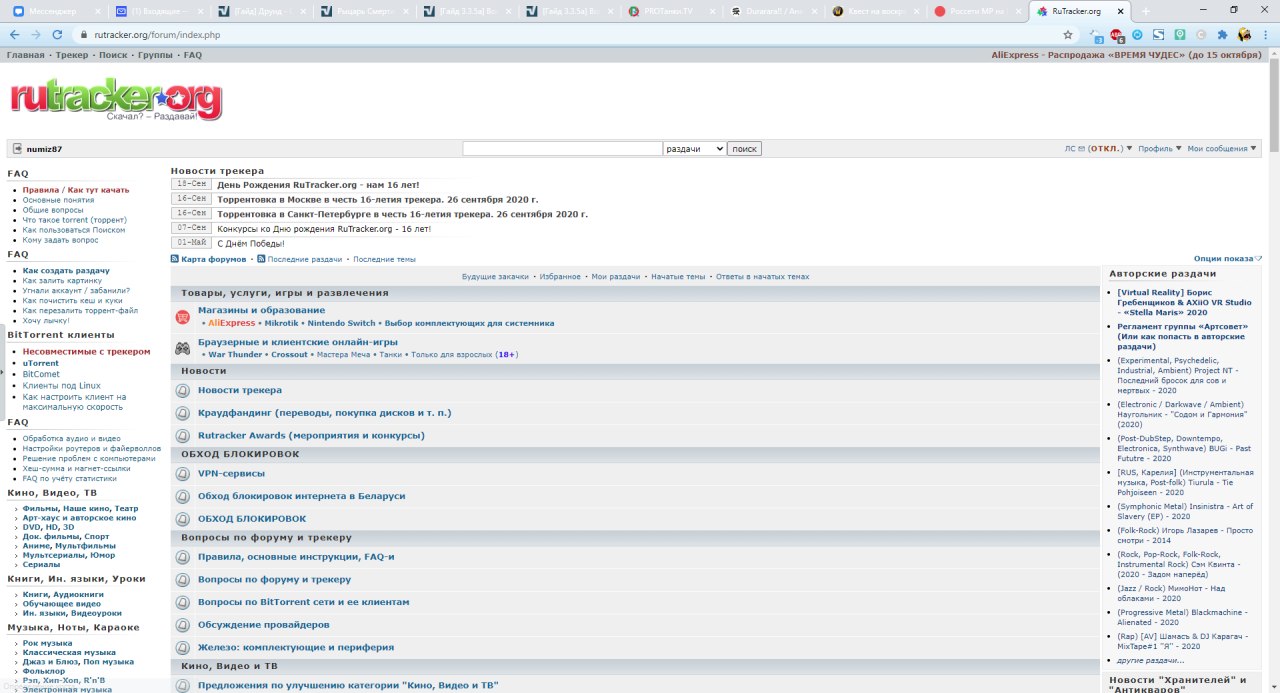The height and width of the screenshot is (693, 1280).
Task: Open the red ABP adblock extension icon
Action: [x=1118, y=34]
